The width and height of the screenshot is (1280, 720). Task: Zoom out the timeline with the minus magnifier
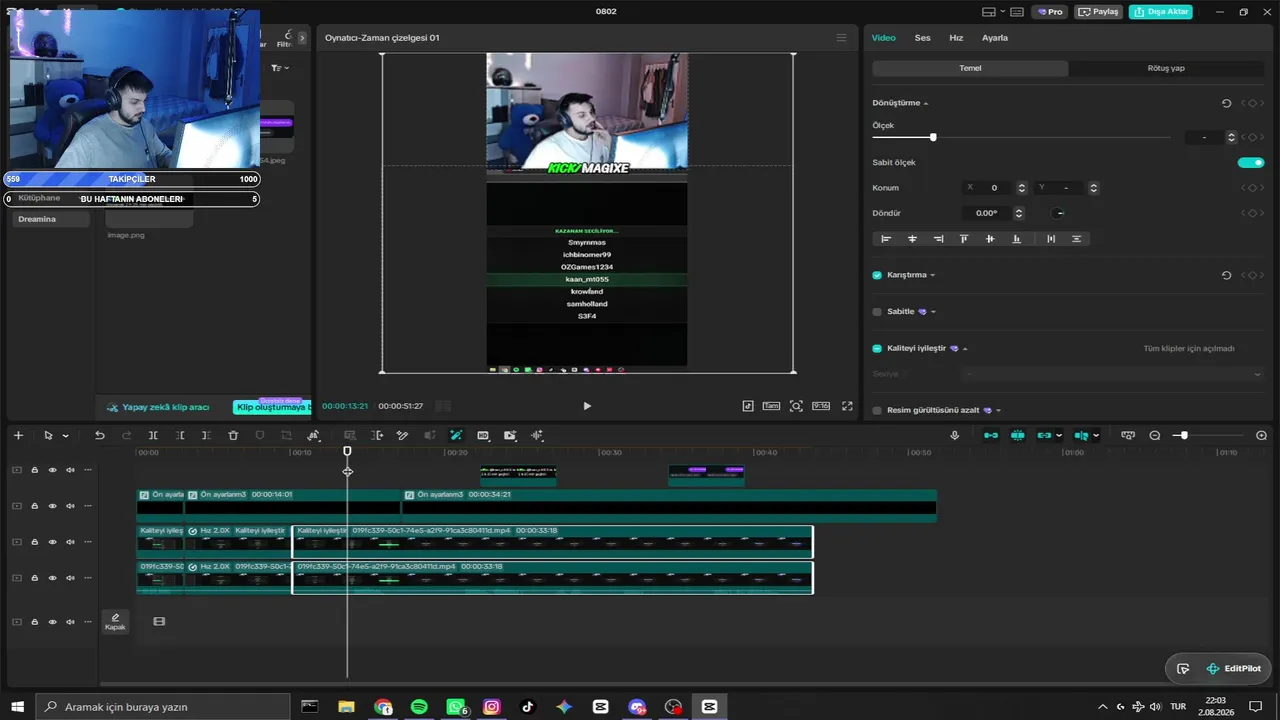click(1155, 435)
